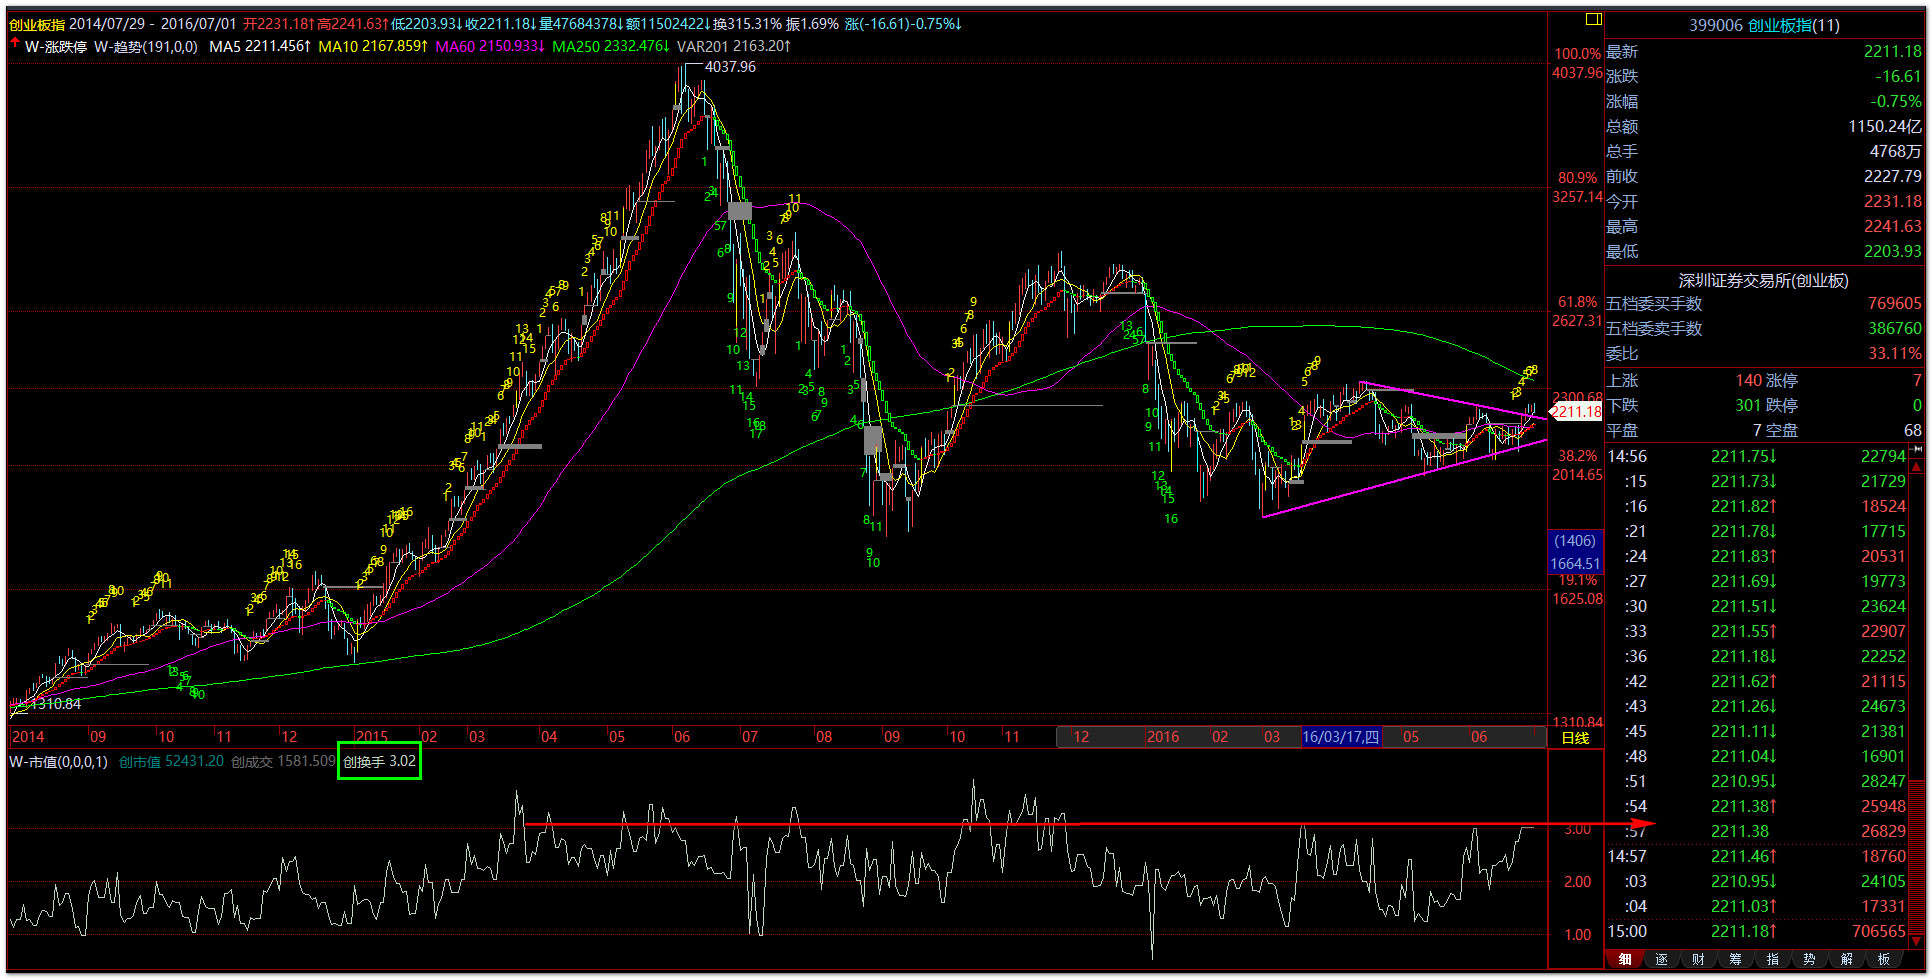This screenshot has width=1932, height=979.
Task: Click the red up-arrow indicator icon beside W-涨跌停
Action: coord(15,45)
